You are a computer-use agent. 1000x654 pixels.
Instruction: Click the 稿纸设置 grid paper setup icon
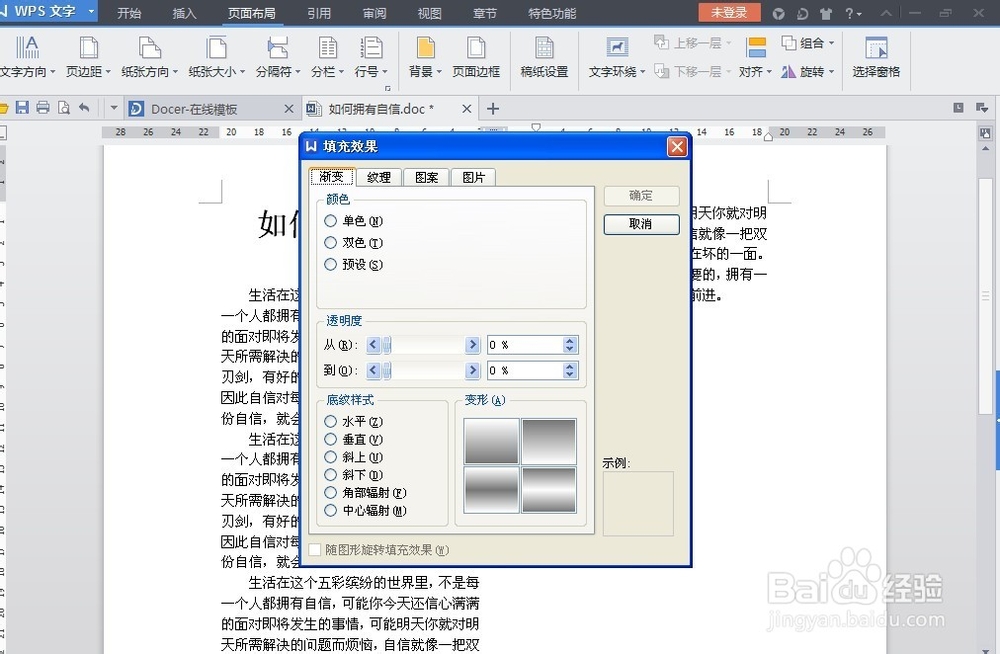[543, 55]
